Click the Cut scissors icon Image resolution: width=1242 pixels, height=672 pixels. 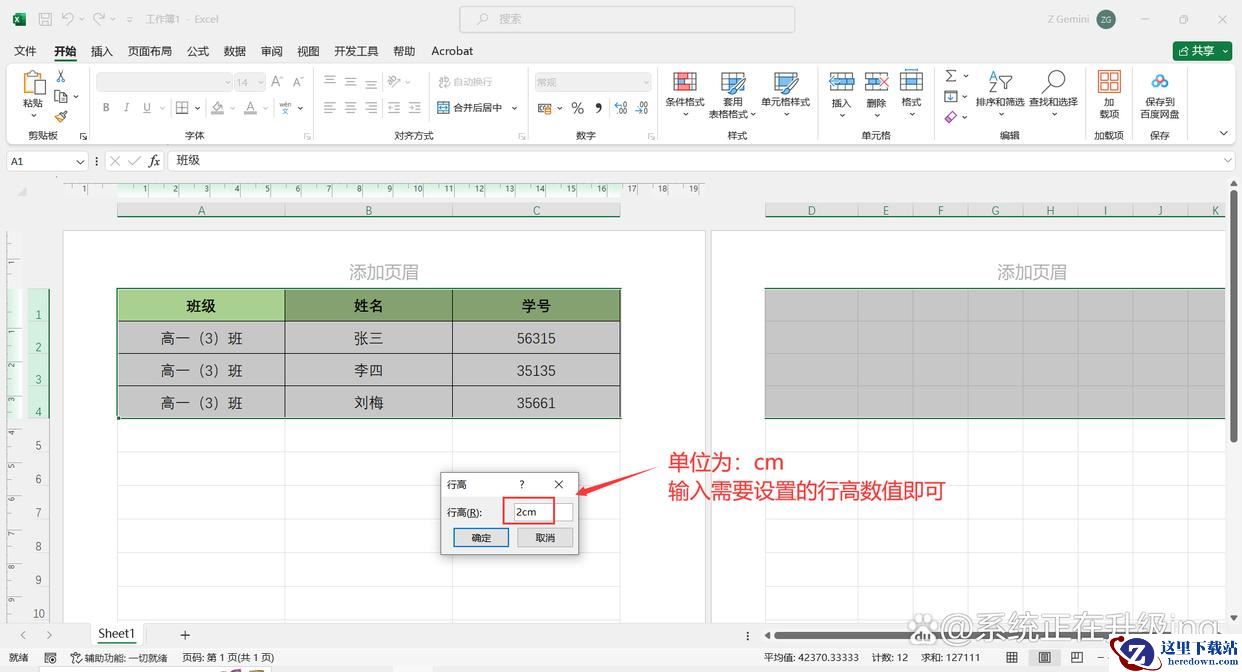pos(61,77)
